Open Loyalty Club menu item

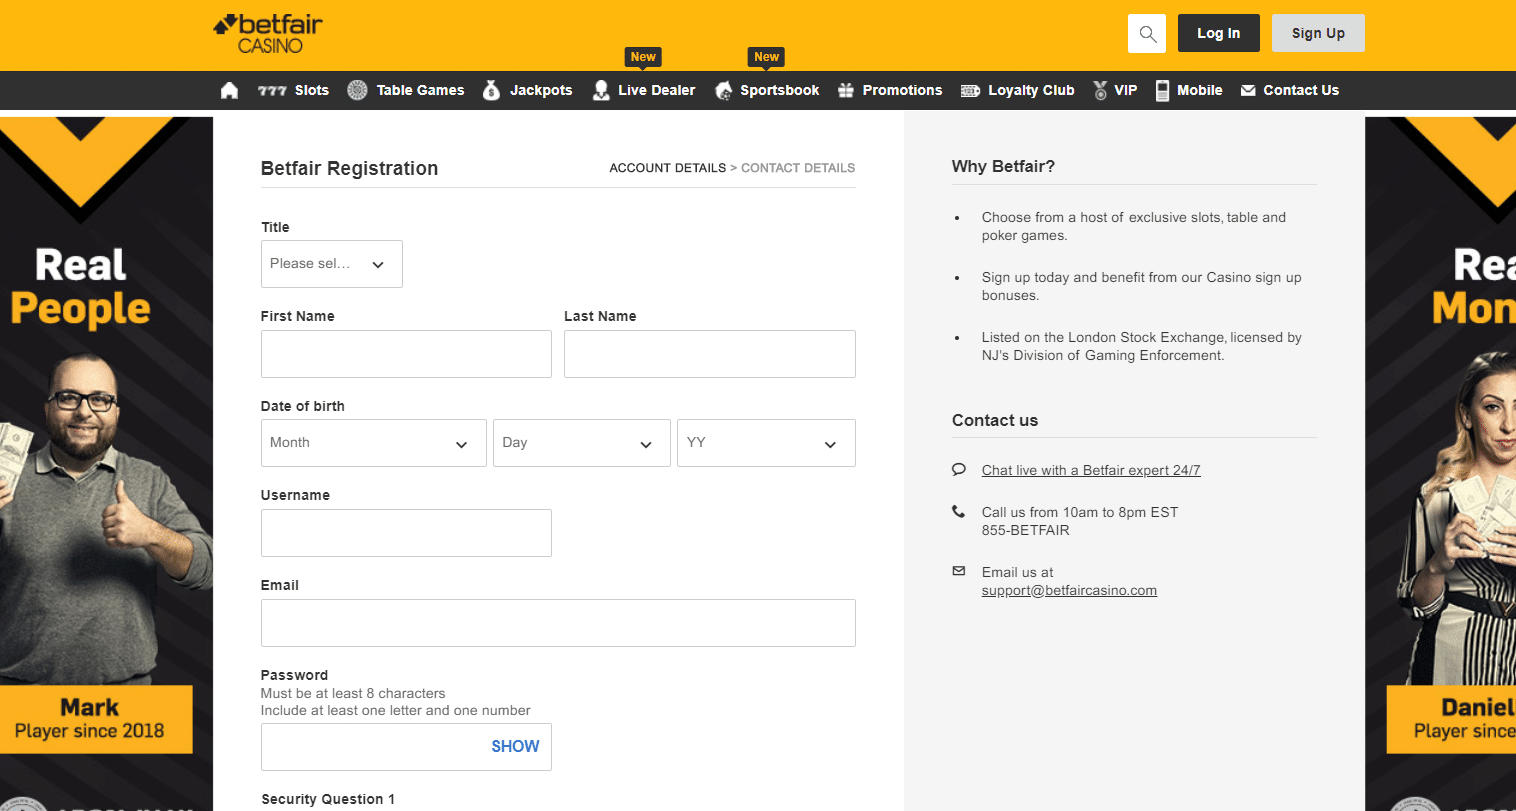[1031, 90]
